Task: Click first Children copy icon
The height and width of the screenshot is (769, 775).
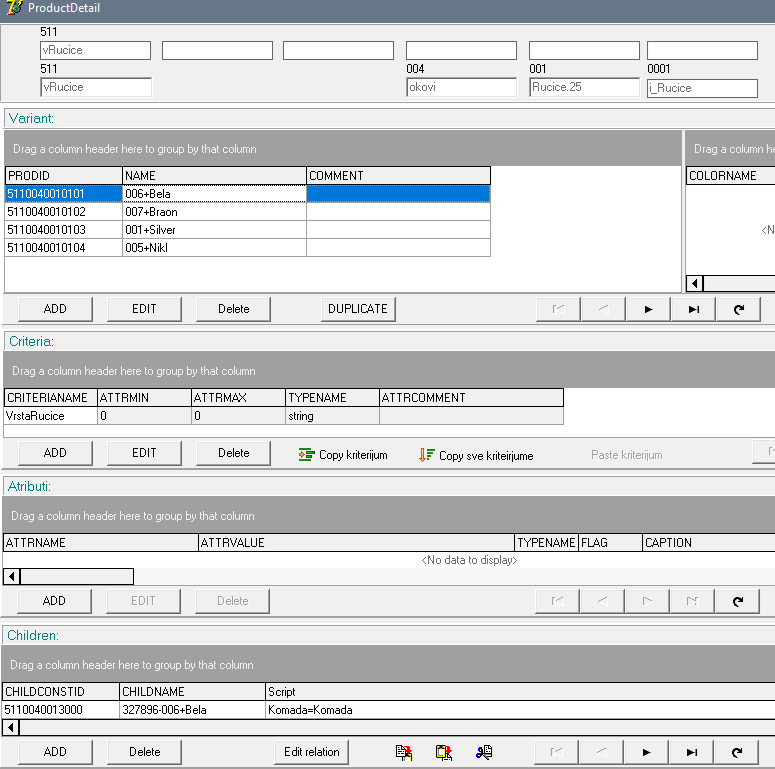Action: click(x=404, y=752)
